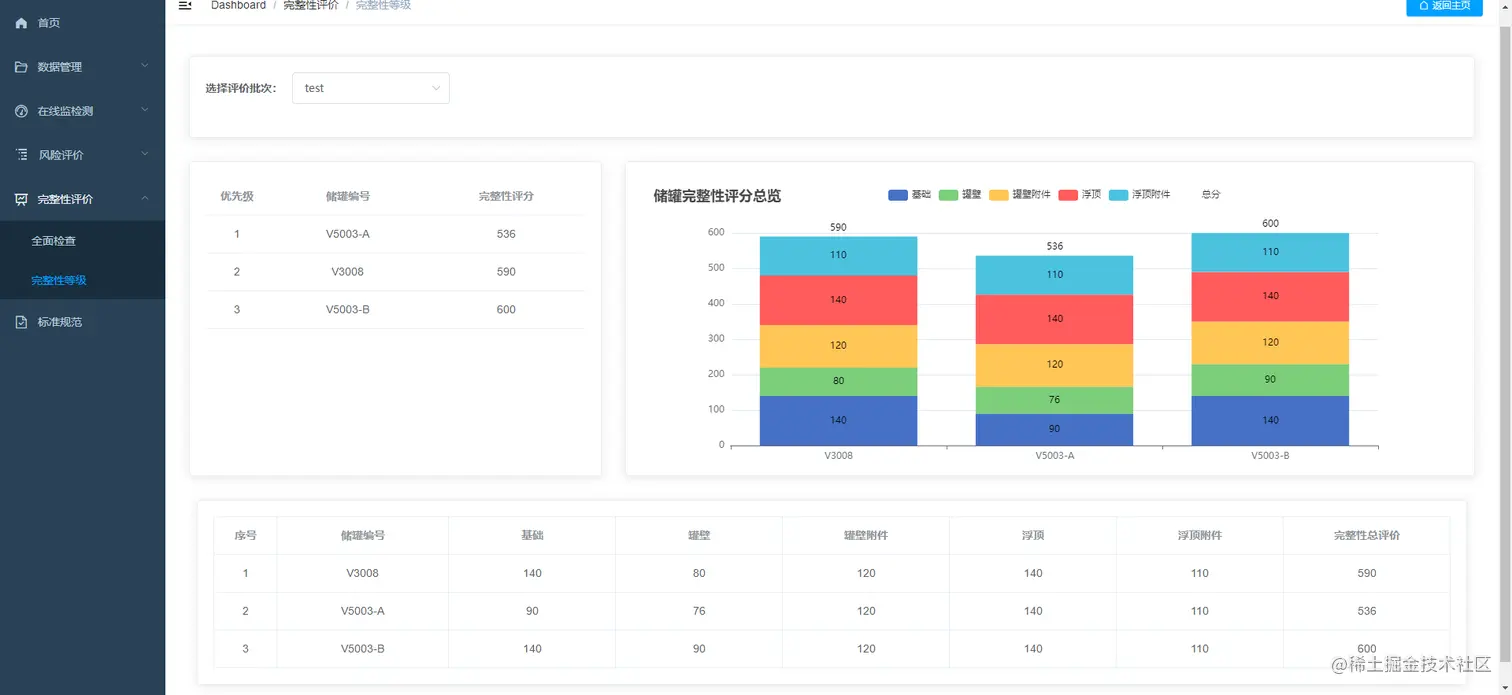Click total 536 in detail table
Image resolution: width=1512 pixels, height=695 pixels.
(x=1367, y=611)
